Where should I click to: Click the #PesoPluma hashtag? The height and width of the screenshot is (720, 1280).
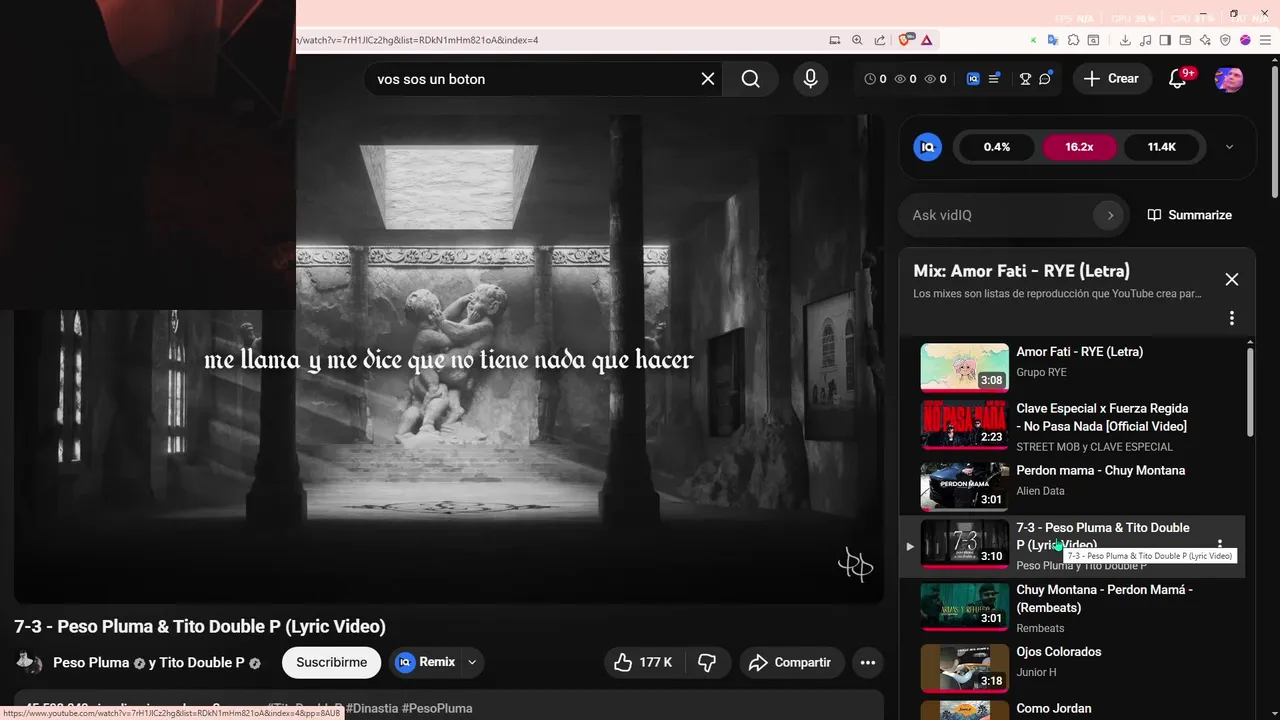pos(437,708)
